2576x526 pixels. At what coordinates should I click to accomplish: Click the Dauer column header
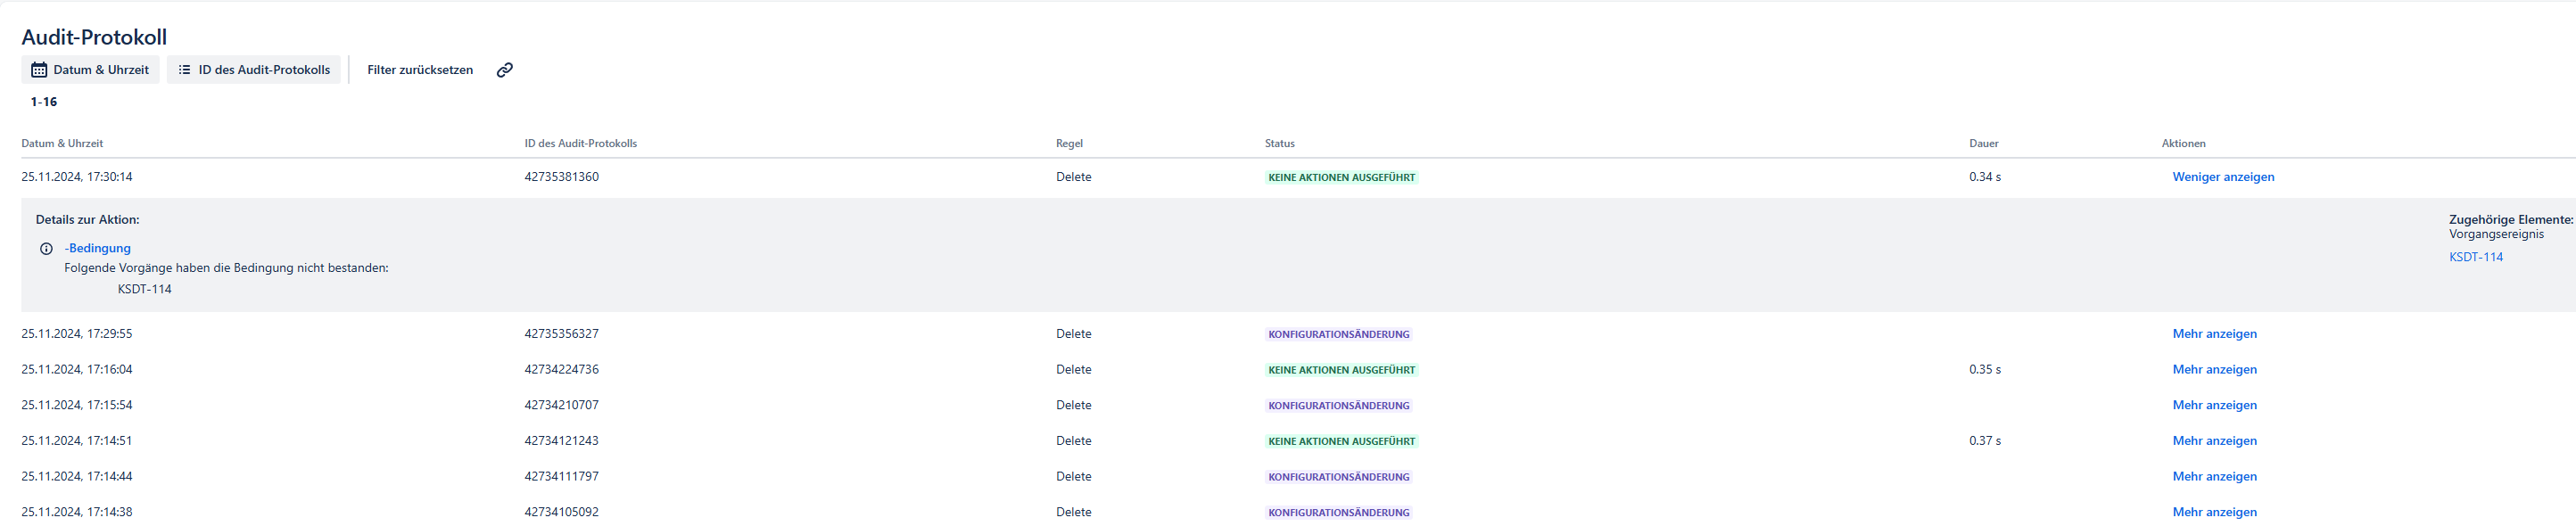click(1984, 144)
